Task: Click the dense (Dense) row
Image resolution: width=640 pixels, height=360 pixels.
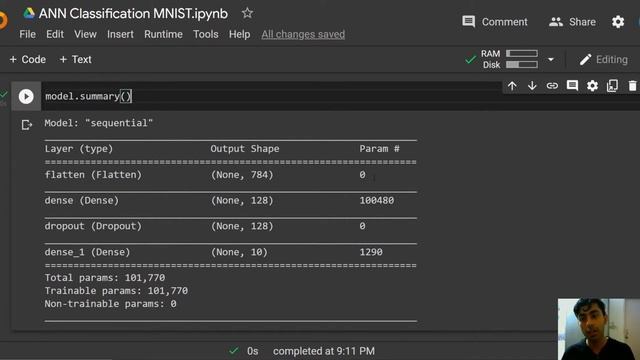Action: [231, 200]
